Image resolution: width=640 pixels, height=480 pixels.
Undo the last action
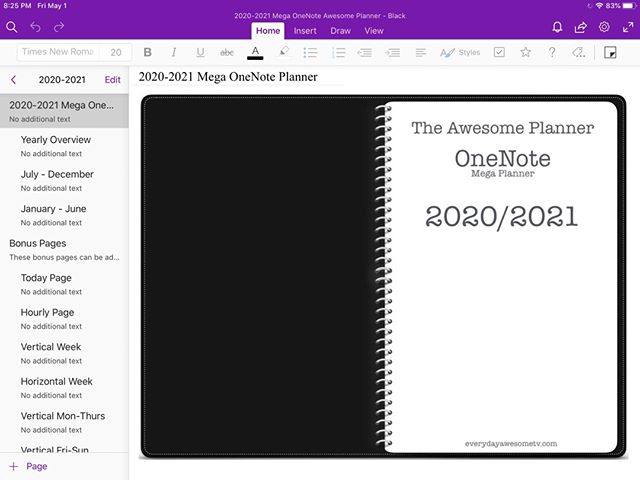[36, 27]
